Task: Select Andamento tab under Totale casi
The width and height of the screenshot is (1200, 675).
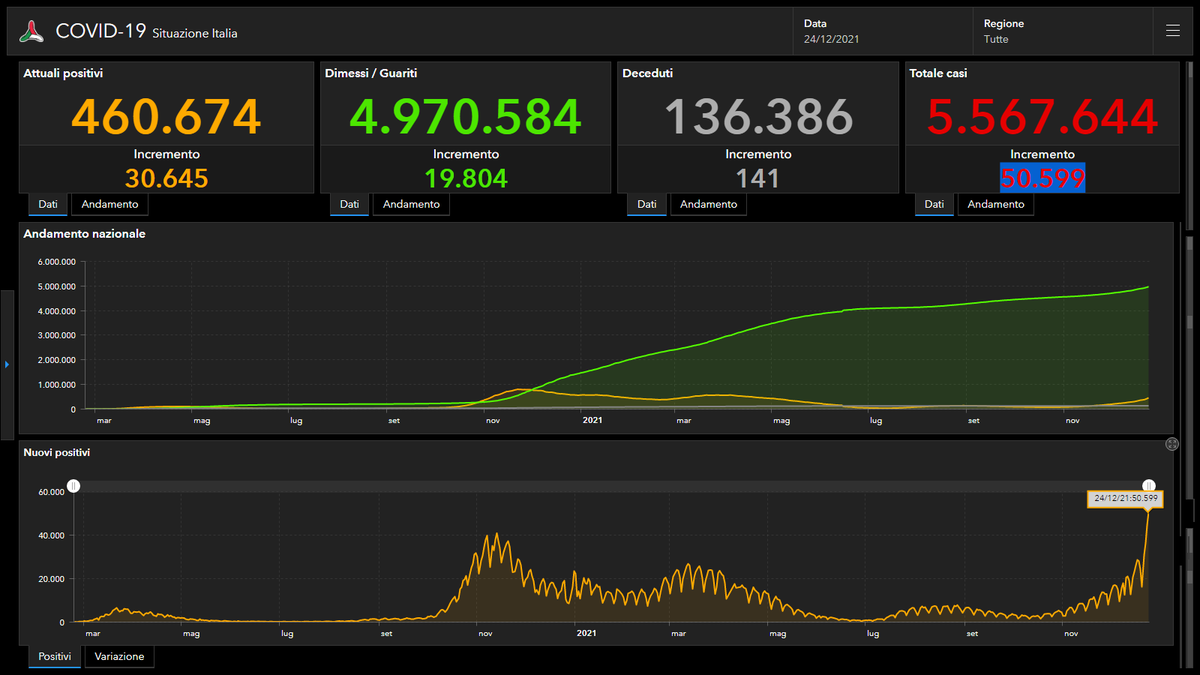Action: click(996, 204)
